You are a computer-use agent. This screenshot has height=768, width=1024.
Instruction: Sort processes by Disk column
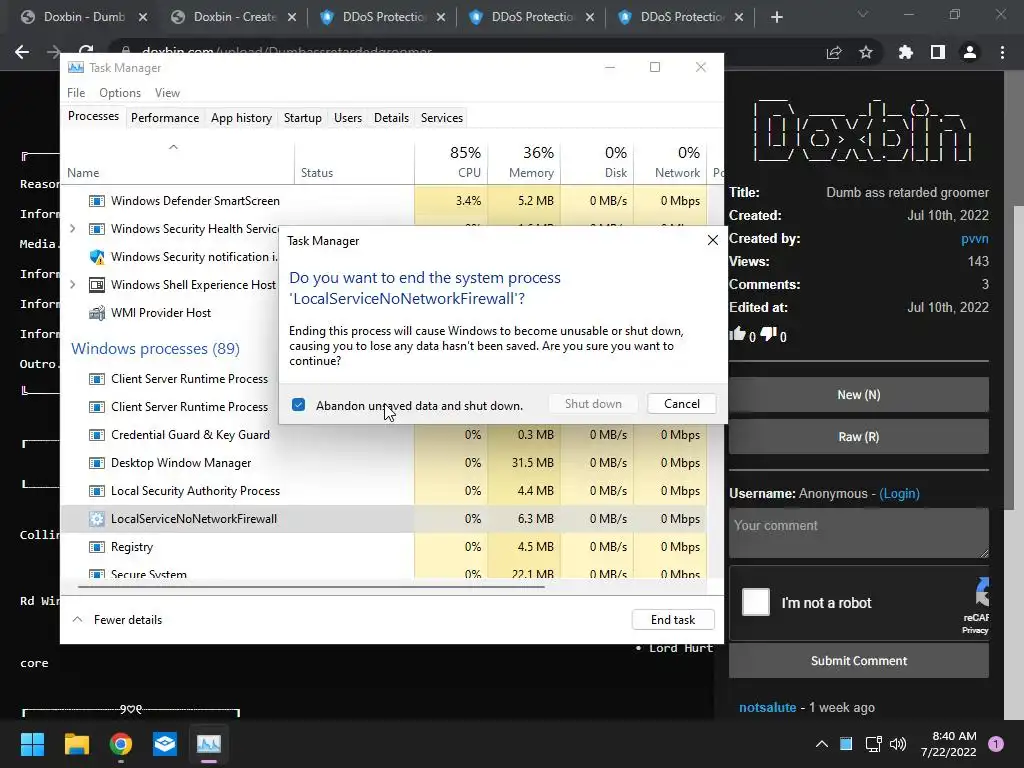click(x=598, y=162)
